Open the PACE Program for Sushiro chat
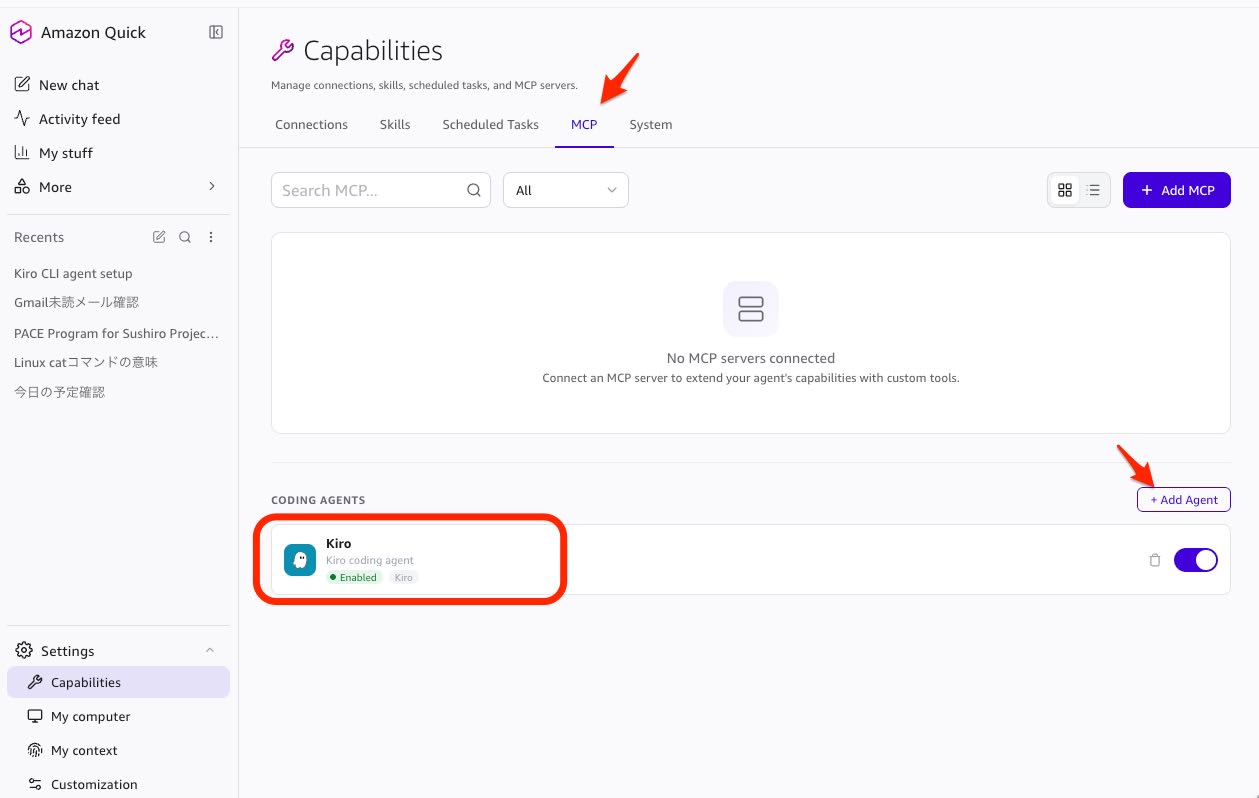The height and width of the screenshot is (798, 1259). (116, 333)
